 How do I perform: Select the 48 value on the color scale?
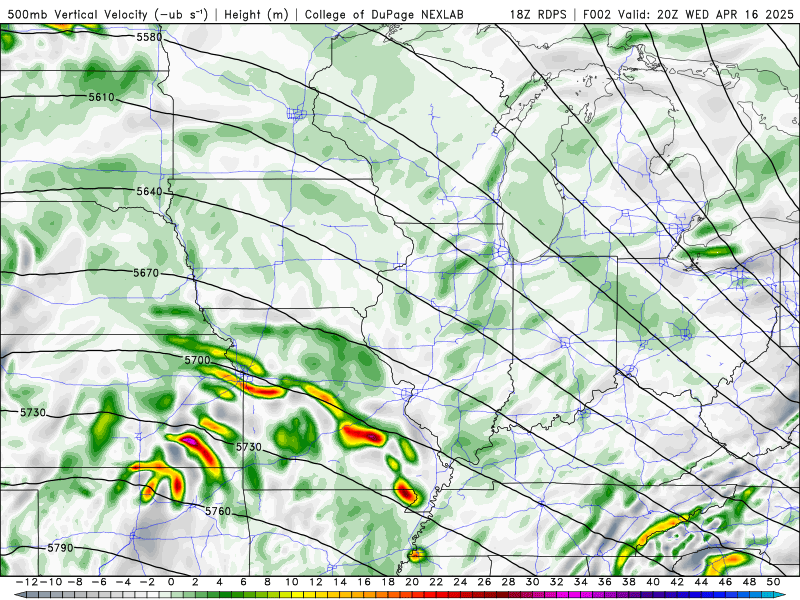tap(749, 582)
